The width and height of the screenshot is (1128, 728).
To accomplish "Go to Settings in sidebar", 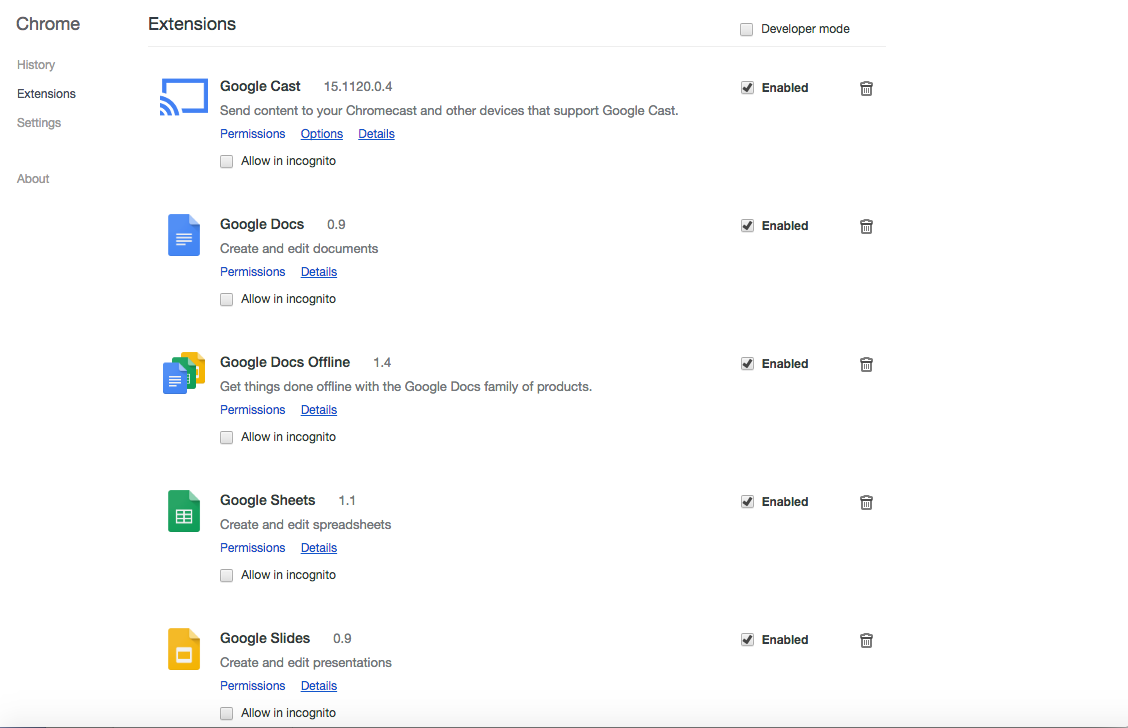I will [39, 123].
